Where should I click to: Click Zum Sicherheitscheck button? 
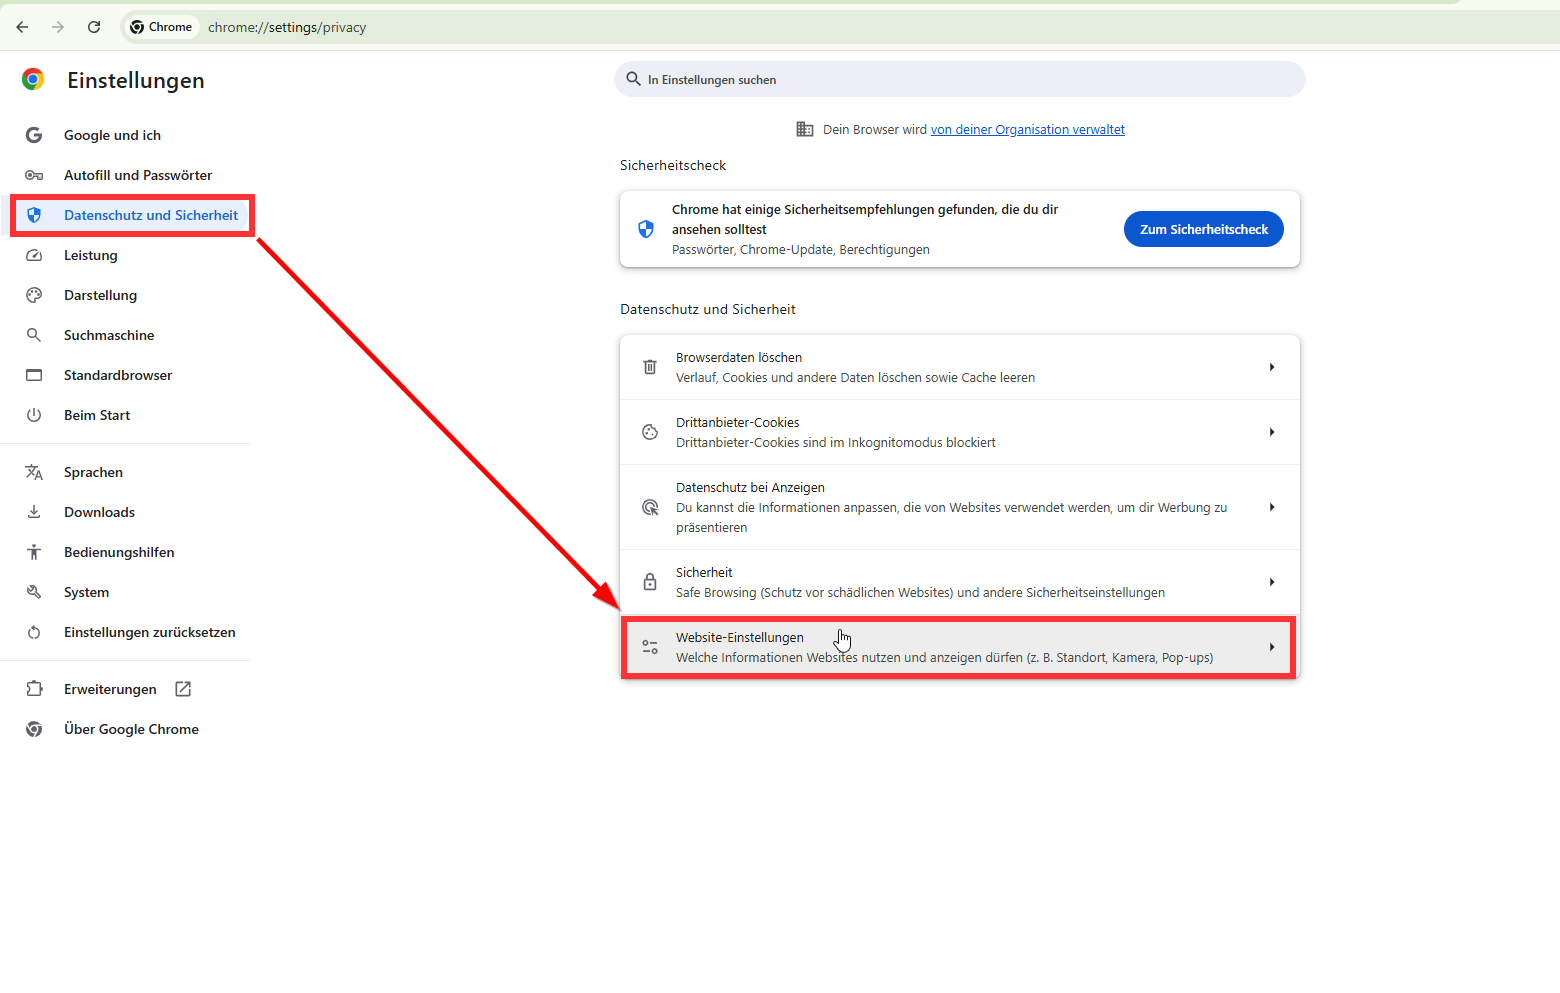(1204, 229)
